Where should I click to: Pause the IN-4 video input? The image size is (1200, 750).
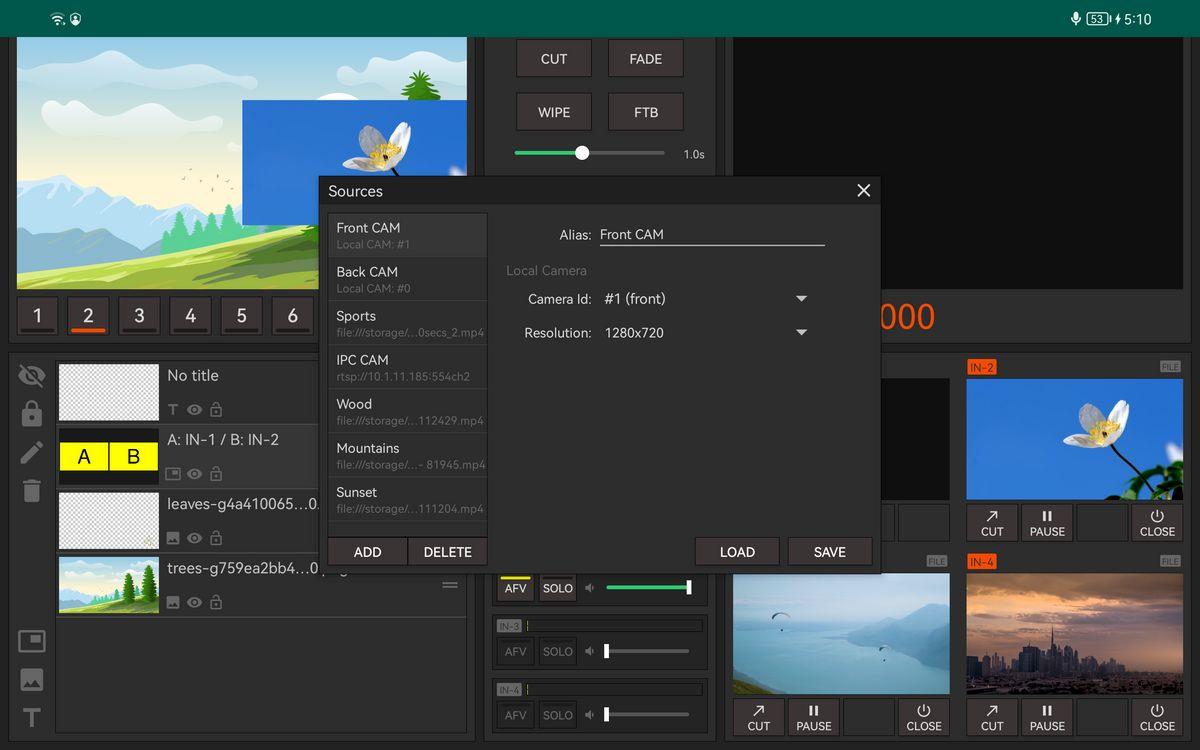[1047, 718]
